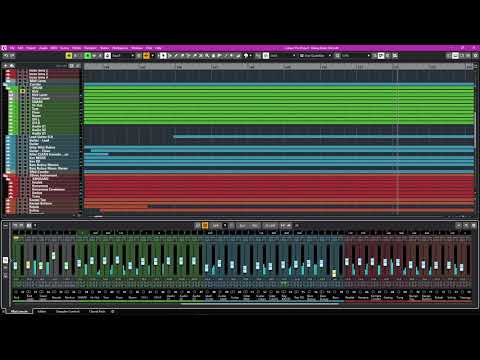This screenshot has height=360, width=480.
Task: Click the Link button in MixConsole toolbar
Action: point(216,226)
